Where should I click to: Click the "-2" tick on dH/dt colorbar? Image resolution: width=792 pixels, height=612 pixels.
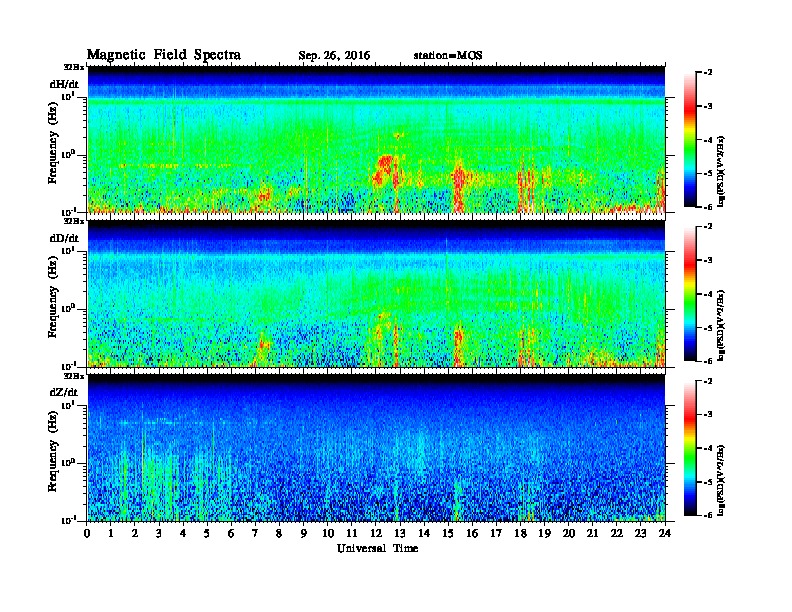pos(708,73)
